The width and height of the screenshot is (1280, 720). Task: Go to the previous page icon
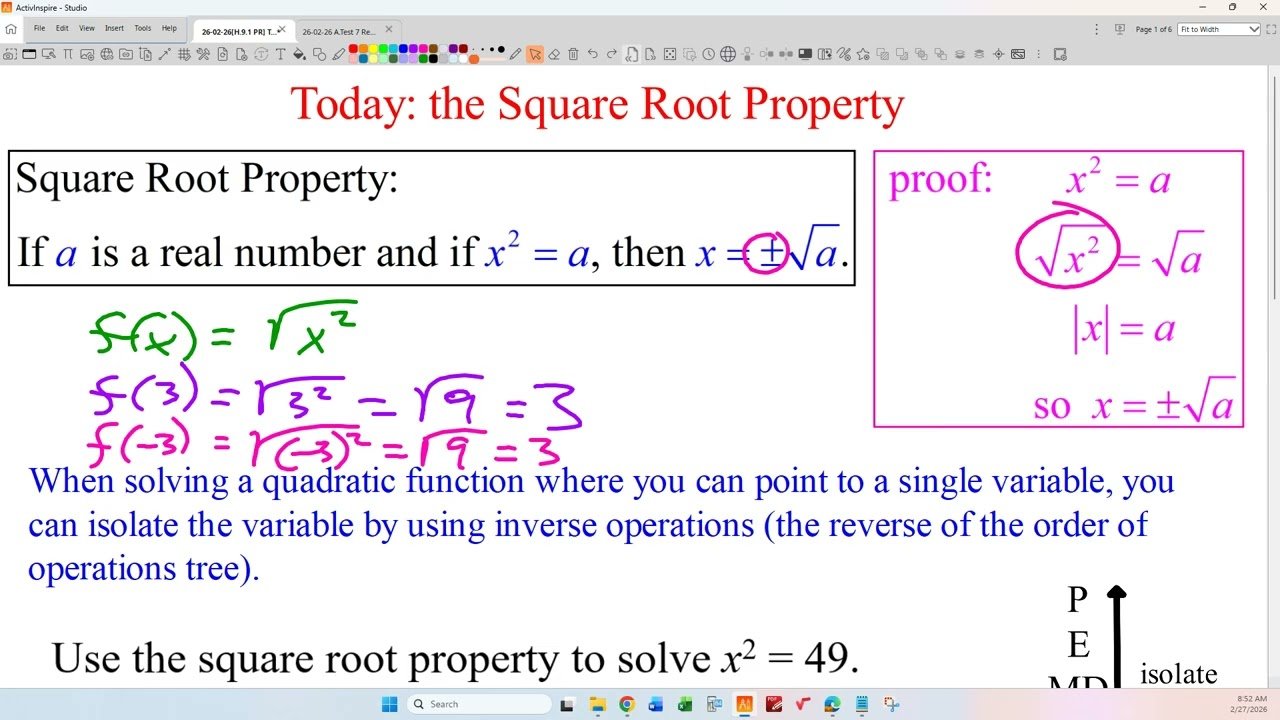pos(631,54)
